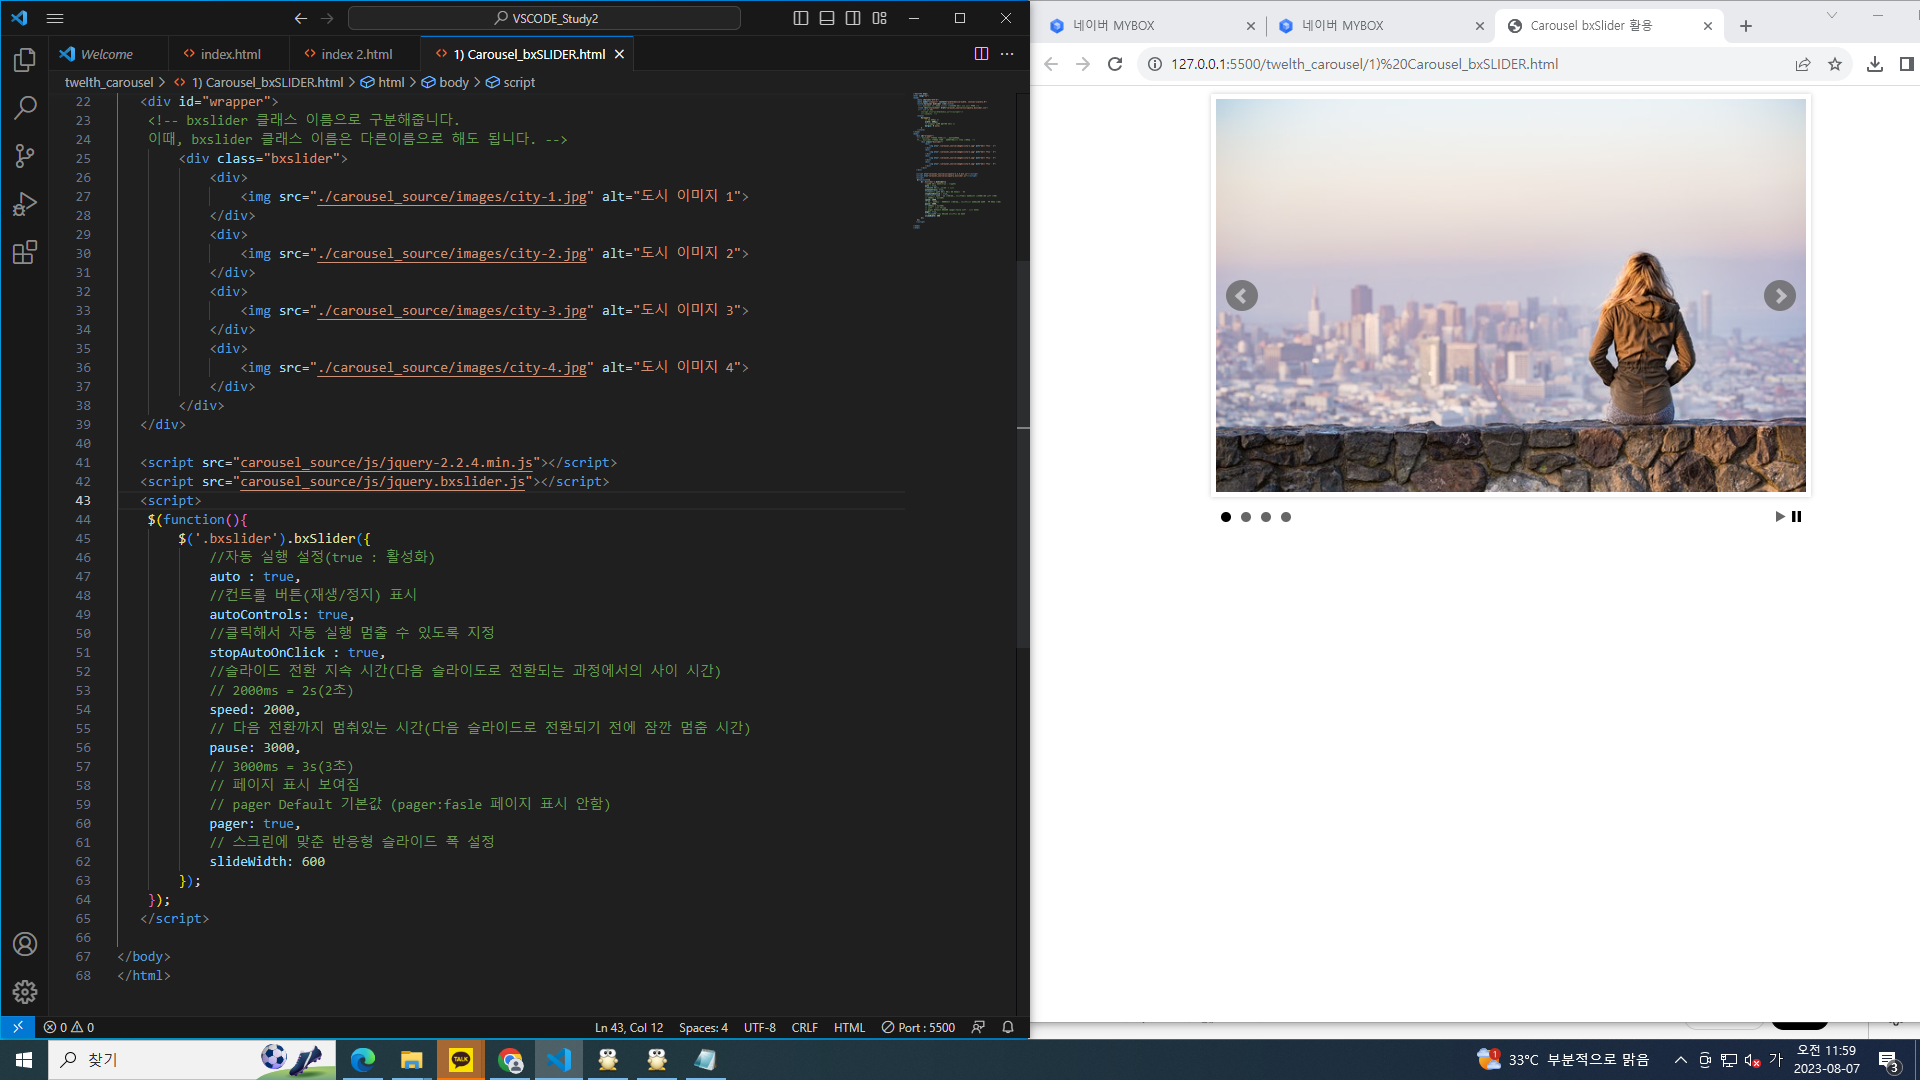Click the Port : 5500 status item
The width and height of the screenshot is (1920, 1080).
(x=918, y=1027)
